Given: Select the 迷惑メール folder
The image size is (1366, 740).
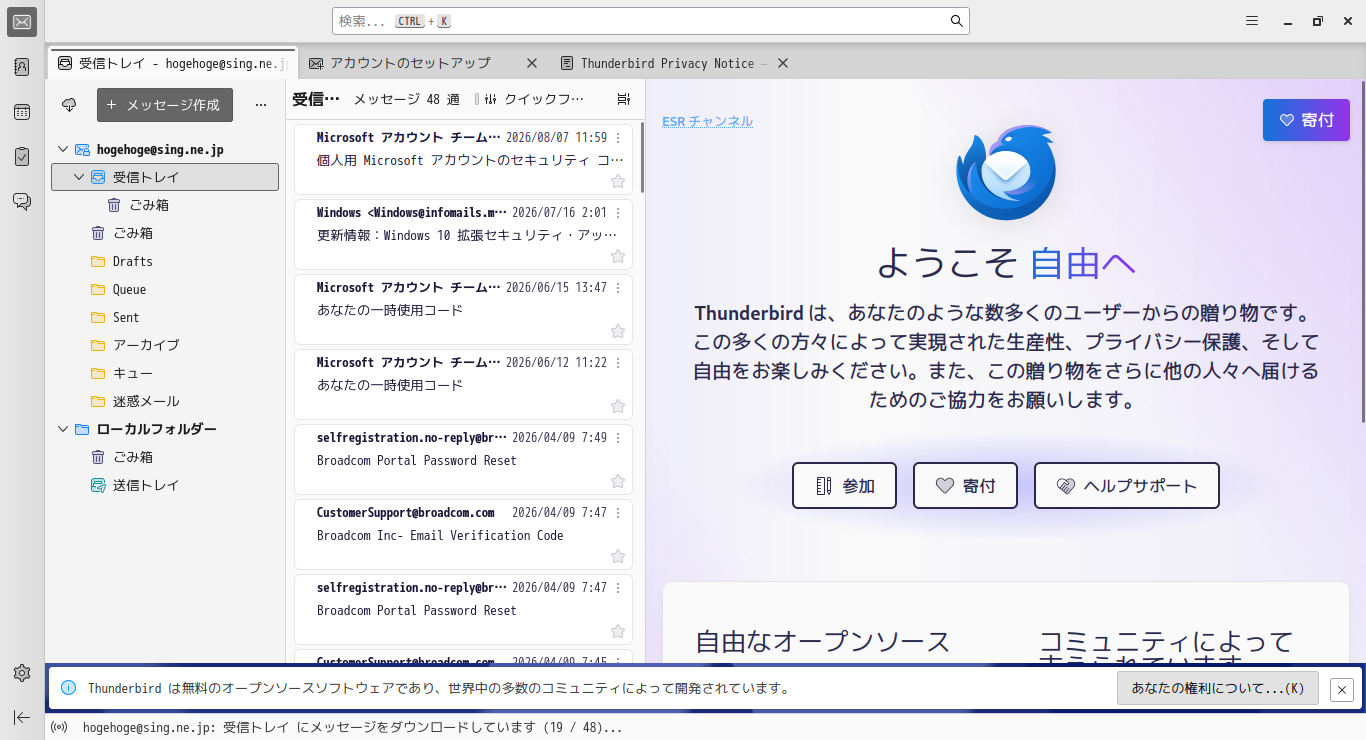Looking at the screenshot, I should tap(165, 401).
